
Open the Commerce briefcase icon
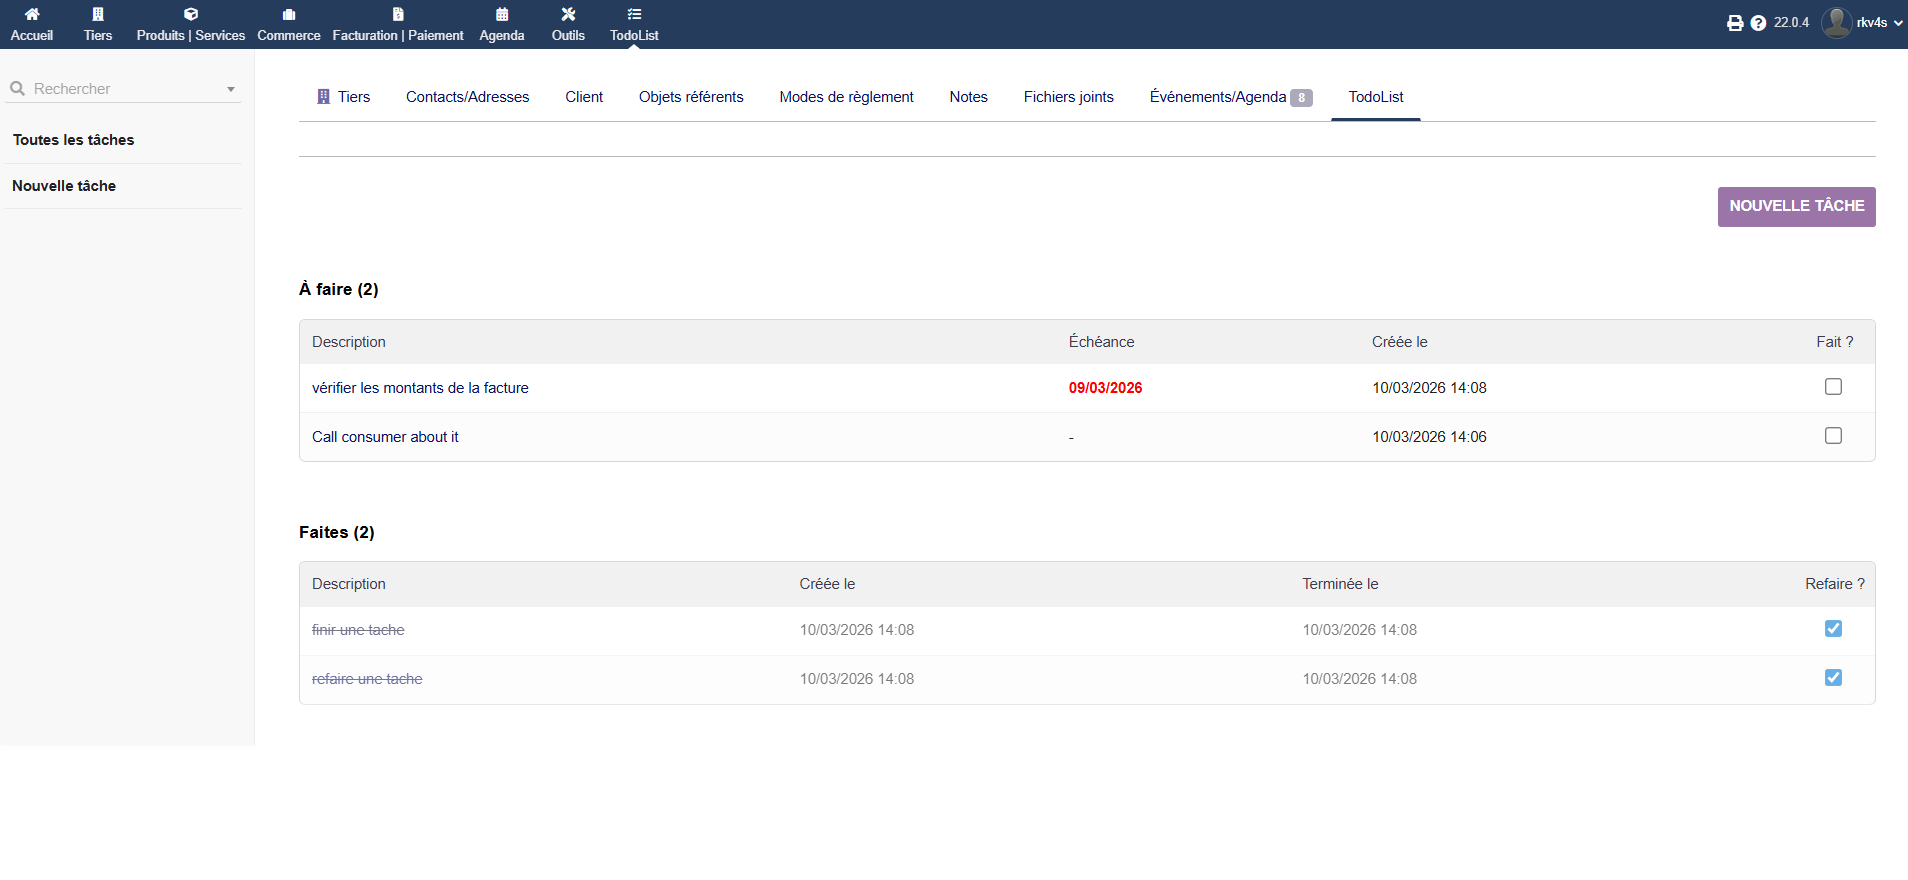[289, 15]
